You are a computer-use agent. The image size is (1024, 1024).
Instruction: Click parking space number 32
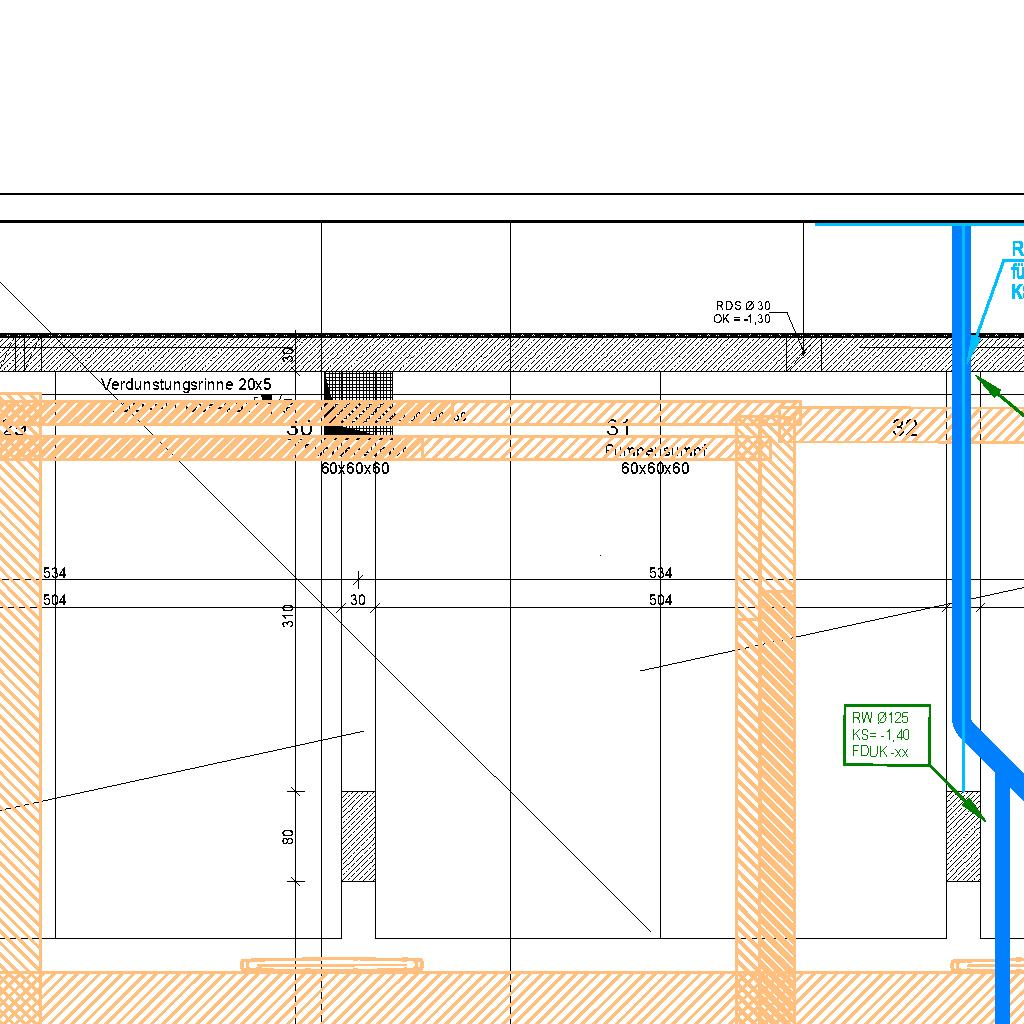pos(905,428)
